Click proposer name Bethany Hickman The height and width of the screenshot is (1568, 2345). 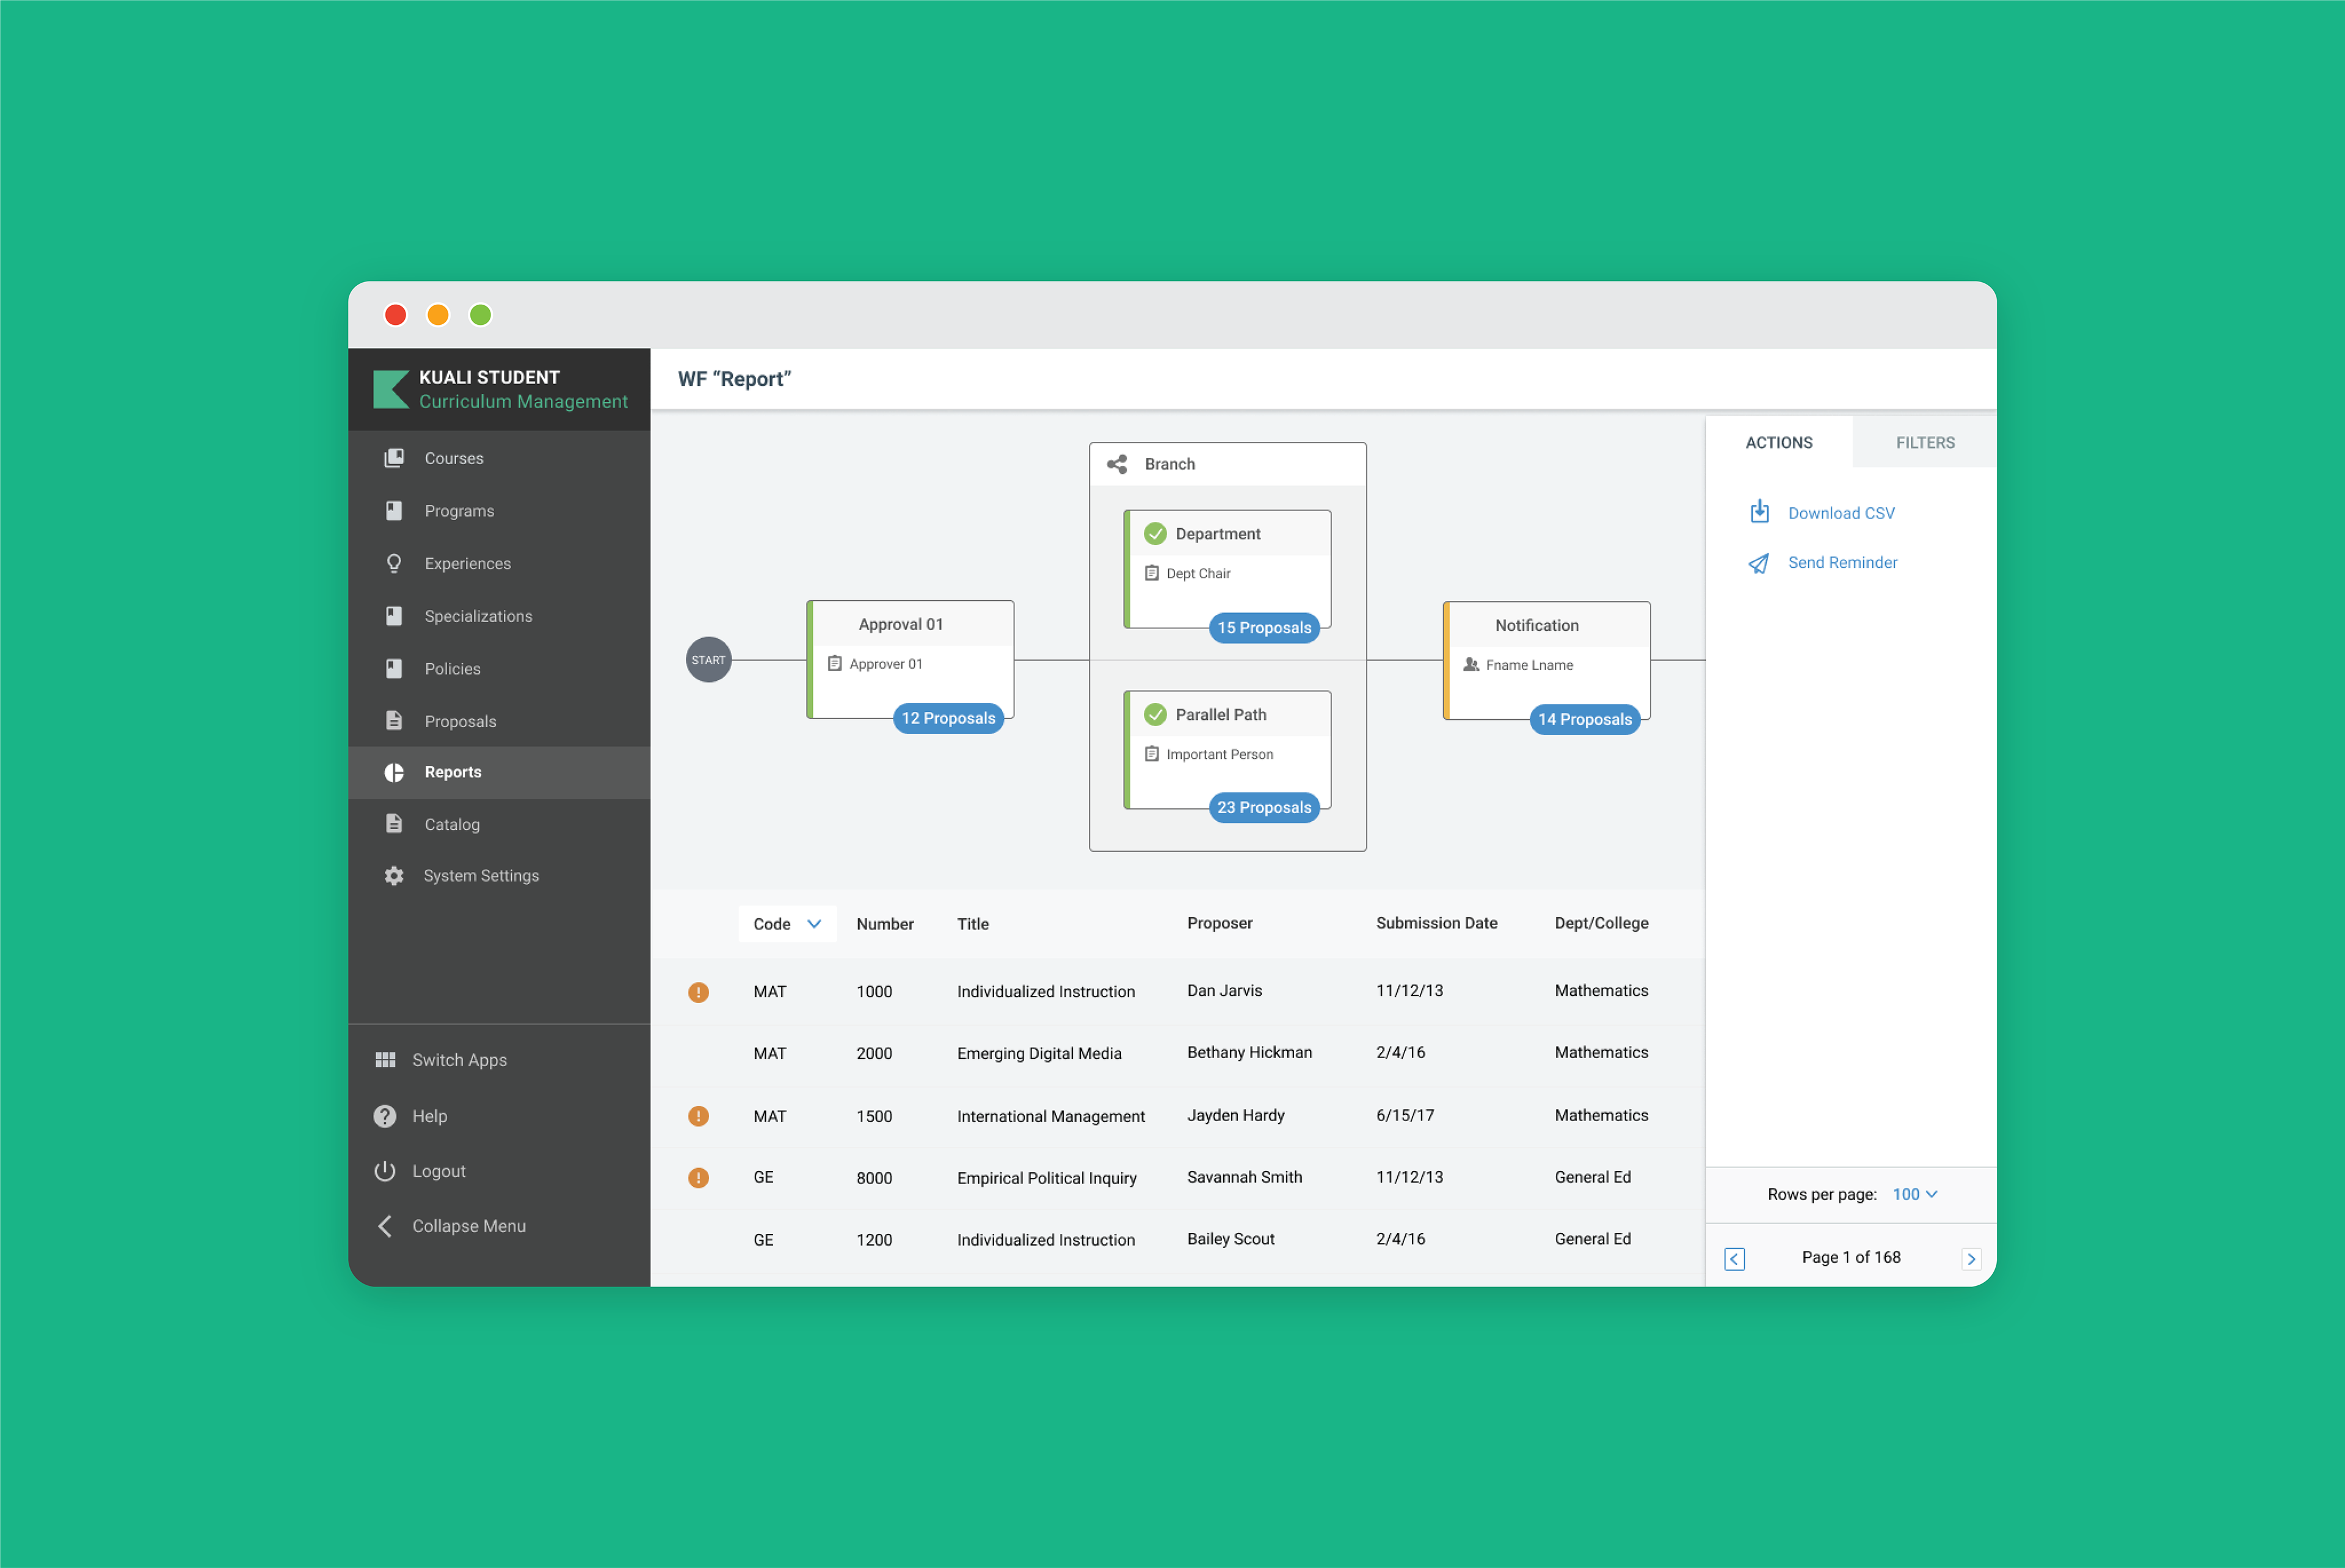click(x=1249, y=1052)
